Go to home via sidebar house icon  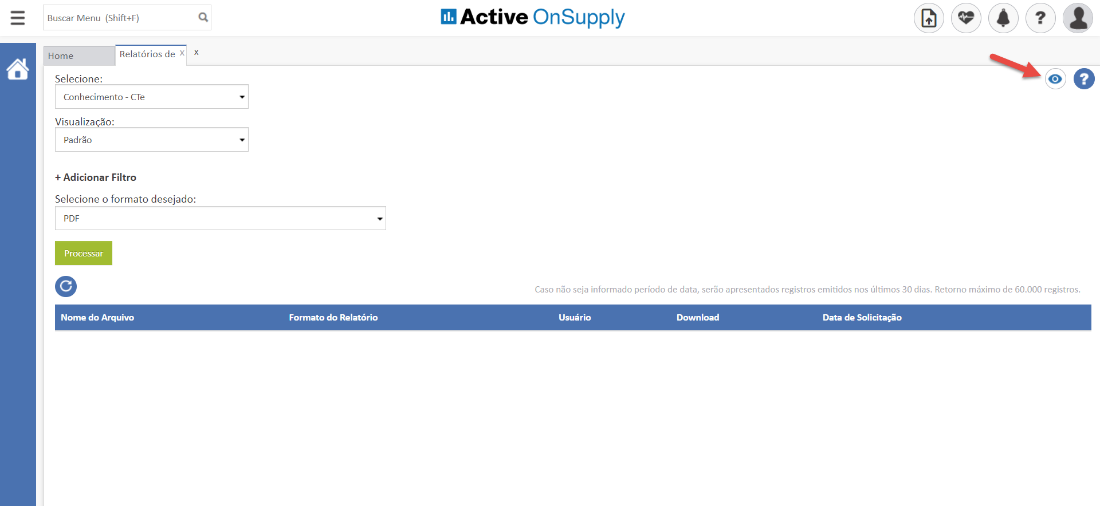coord(17,70)
